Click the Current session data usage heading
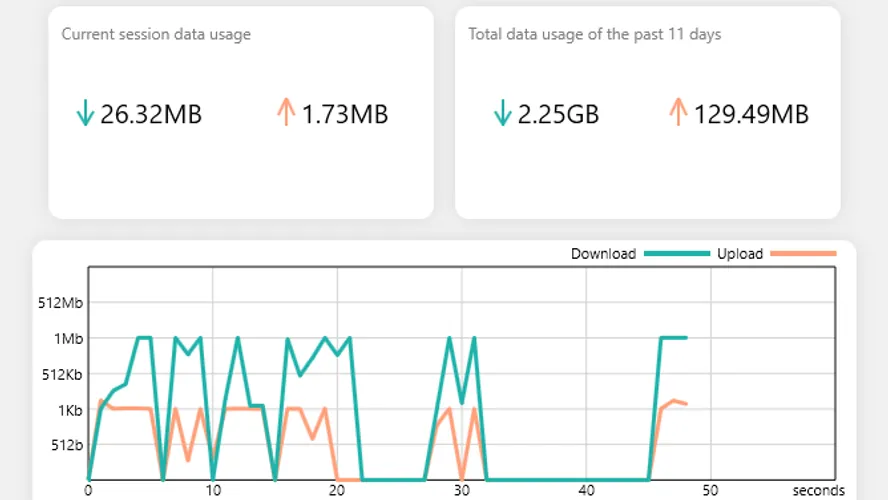The width and height of the screenshot is (888, 500). tap(156, 34)
